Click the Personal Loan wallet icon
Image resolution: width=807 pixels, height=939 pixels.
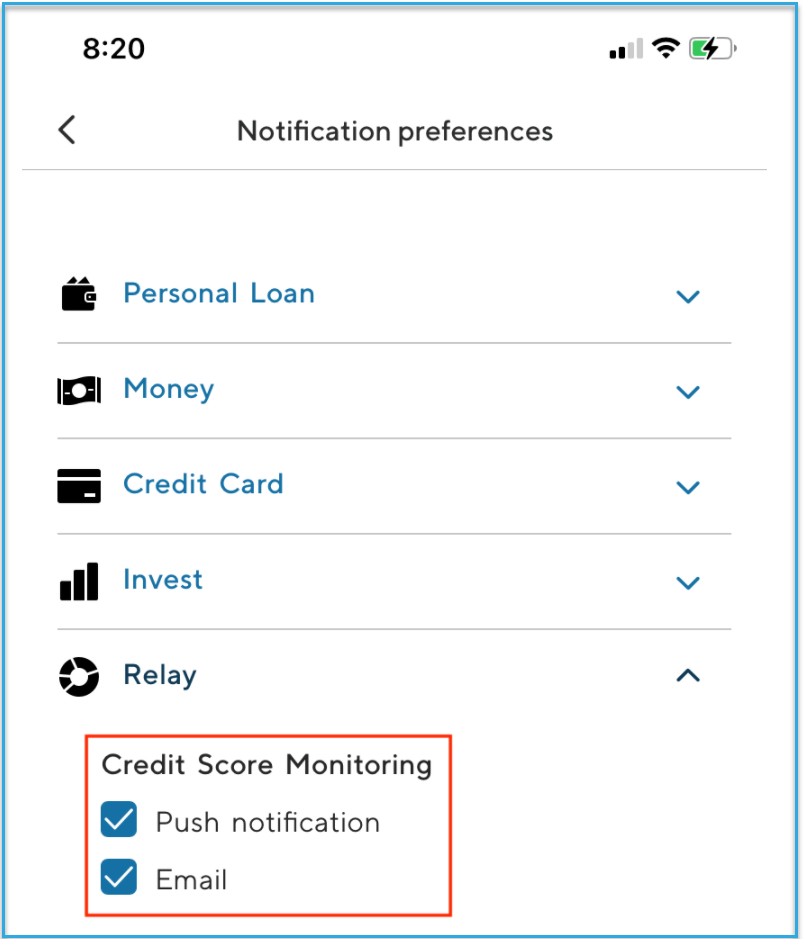coord(79,295)
